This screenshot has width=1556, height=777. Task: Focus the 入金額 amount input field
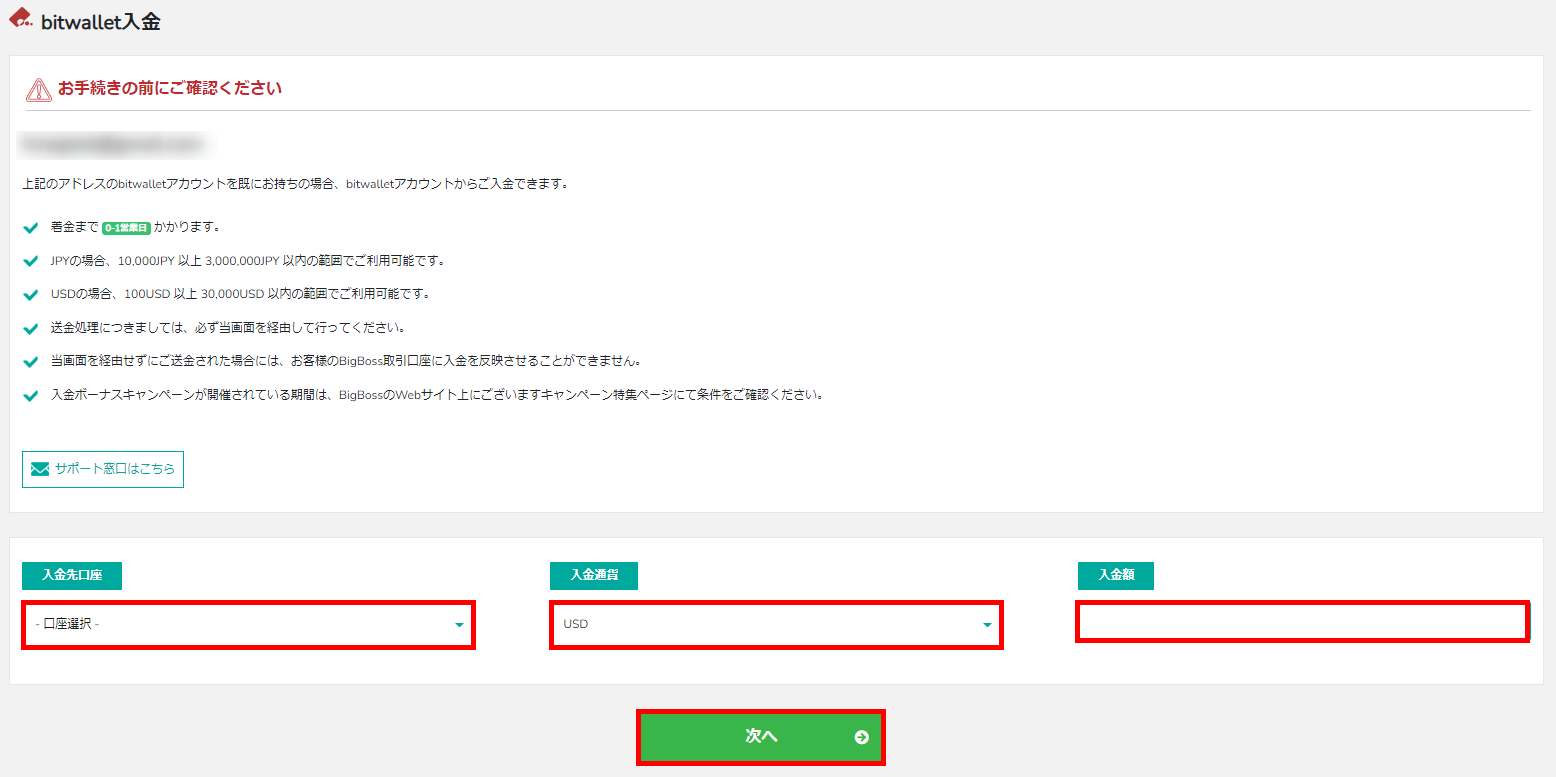pyautogui.click(x=1303, y=621)
